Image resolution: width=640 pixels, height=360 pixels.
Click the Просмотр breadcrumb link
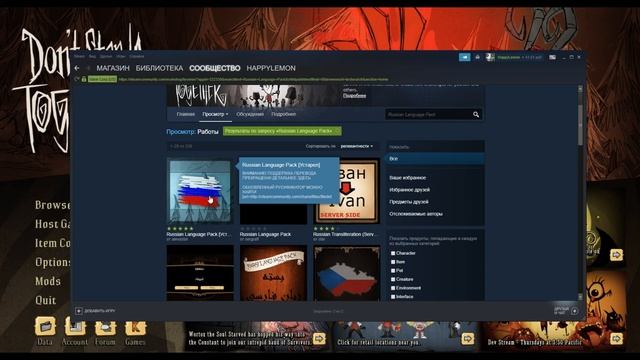coord(181,131)
